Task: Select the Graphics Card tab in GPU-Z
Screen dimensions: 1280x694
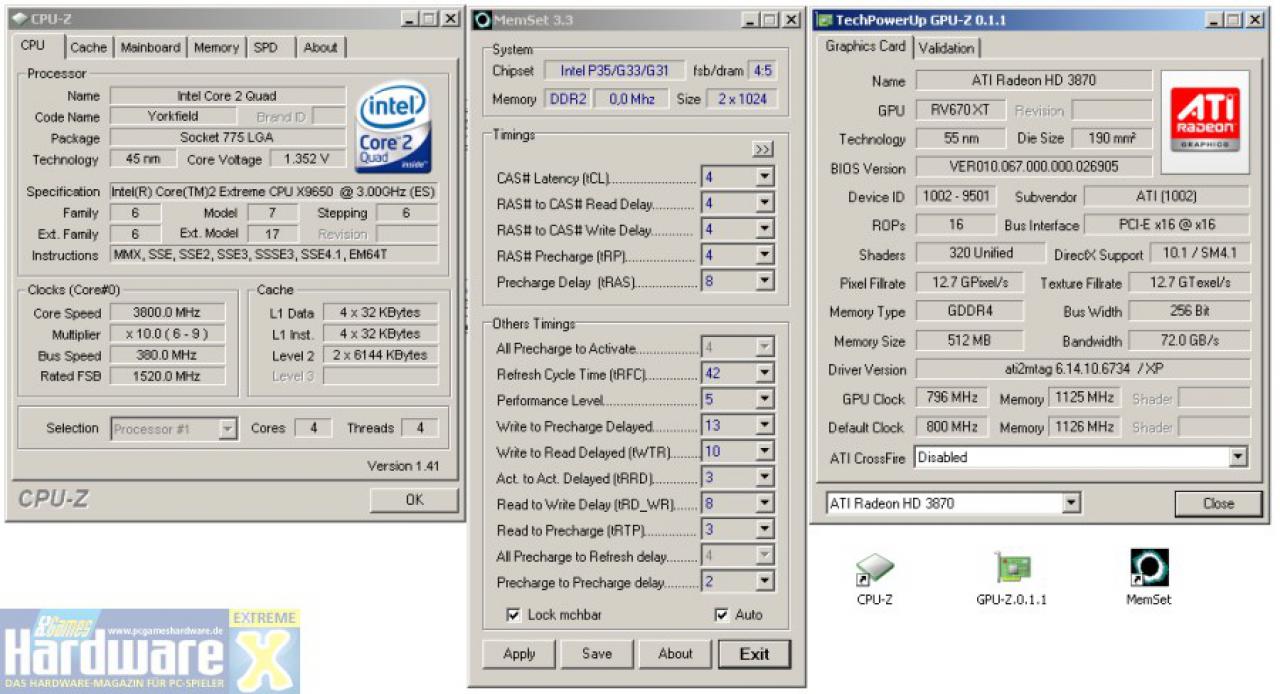Action: 865,46
